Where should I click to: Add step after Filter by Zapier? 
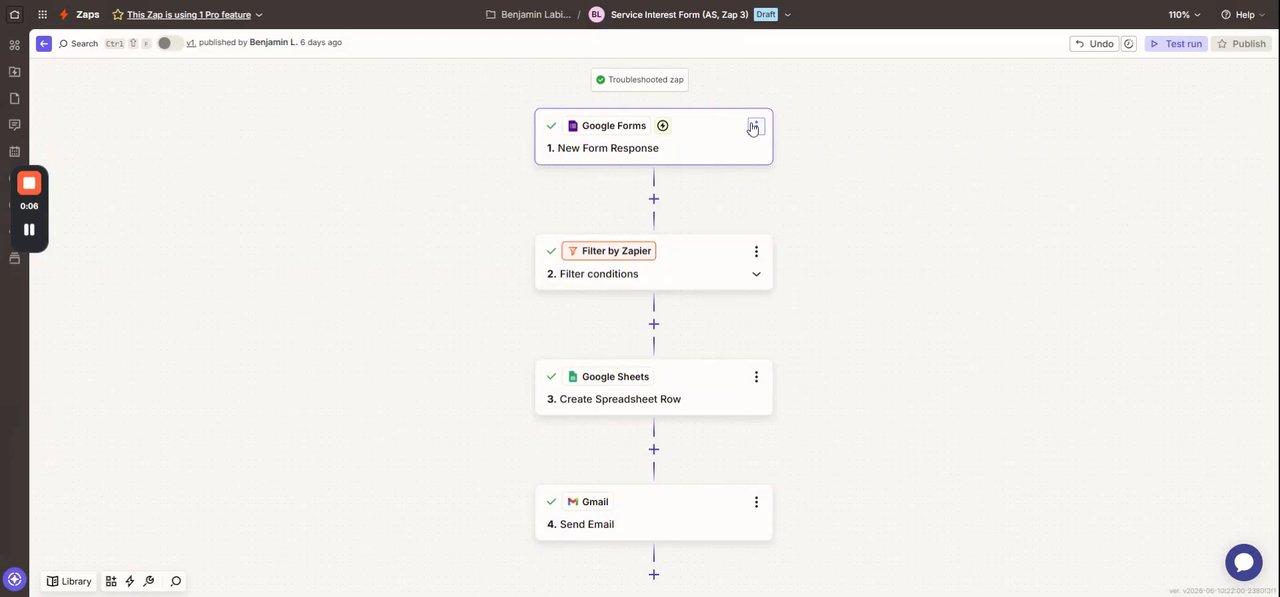(654, 324)
